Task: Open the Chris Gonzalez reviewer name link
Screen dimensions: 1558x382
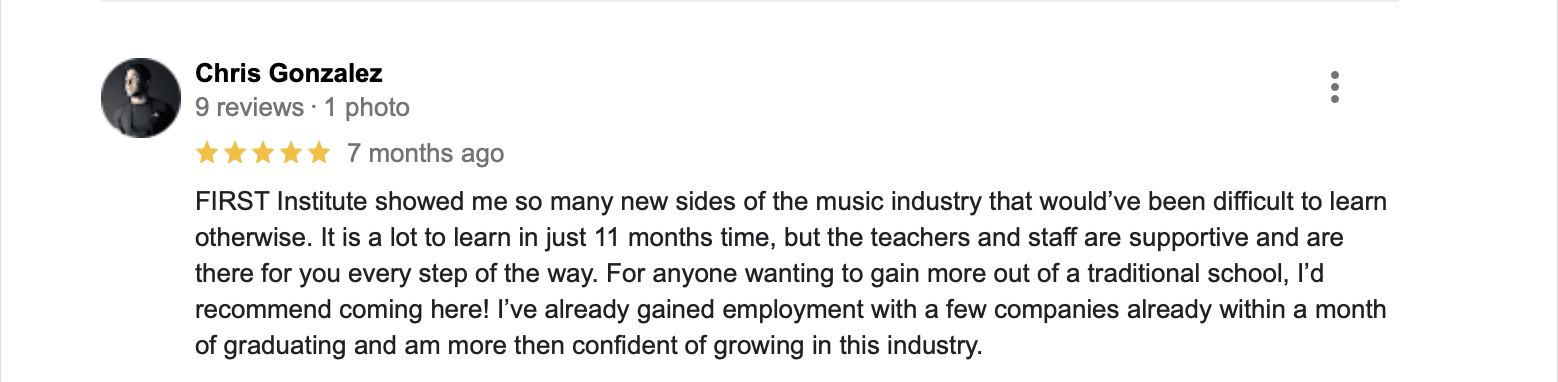Action: (289, 73)
